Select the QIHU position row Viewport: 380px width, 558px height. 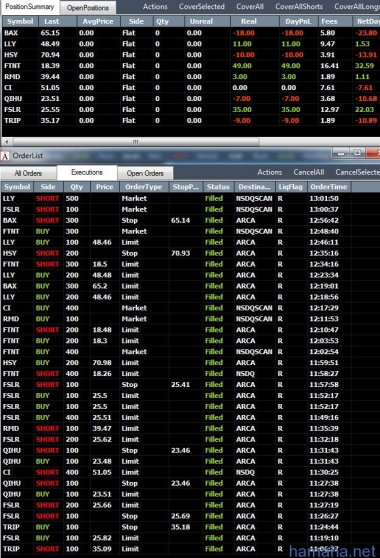191,99
